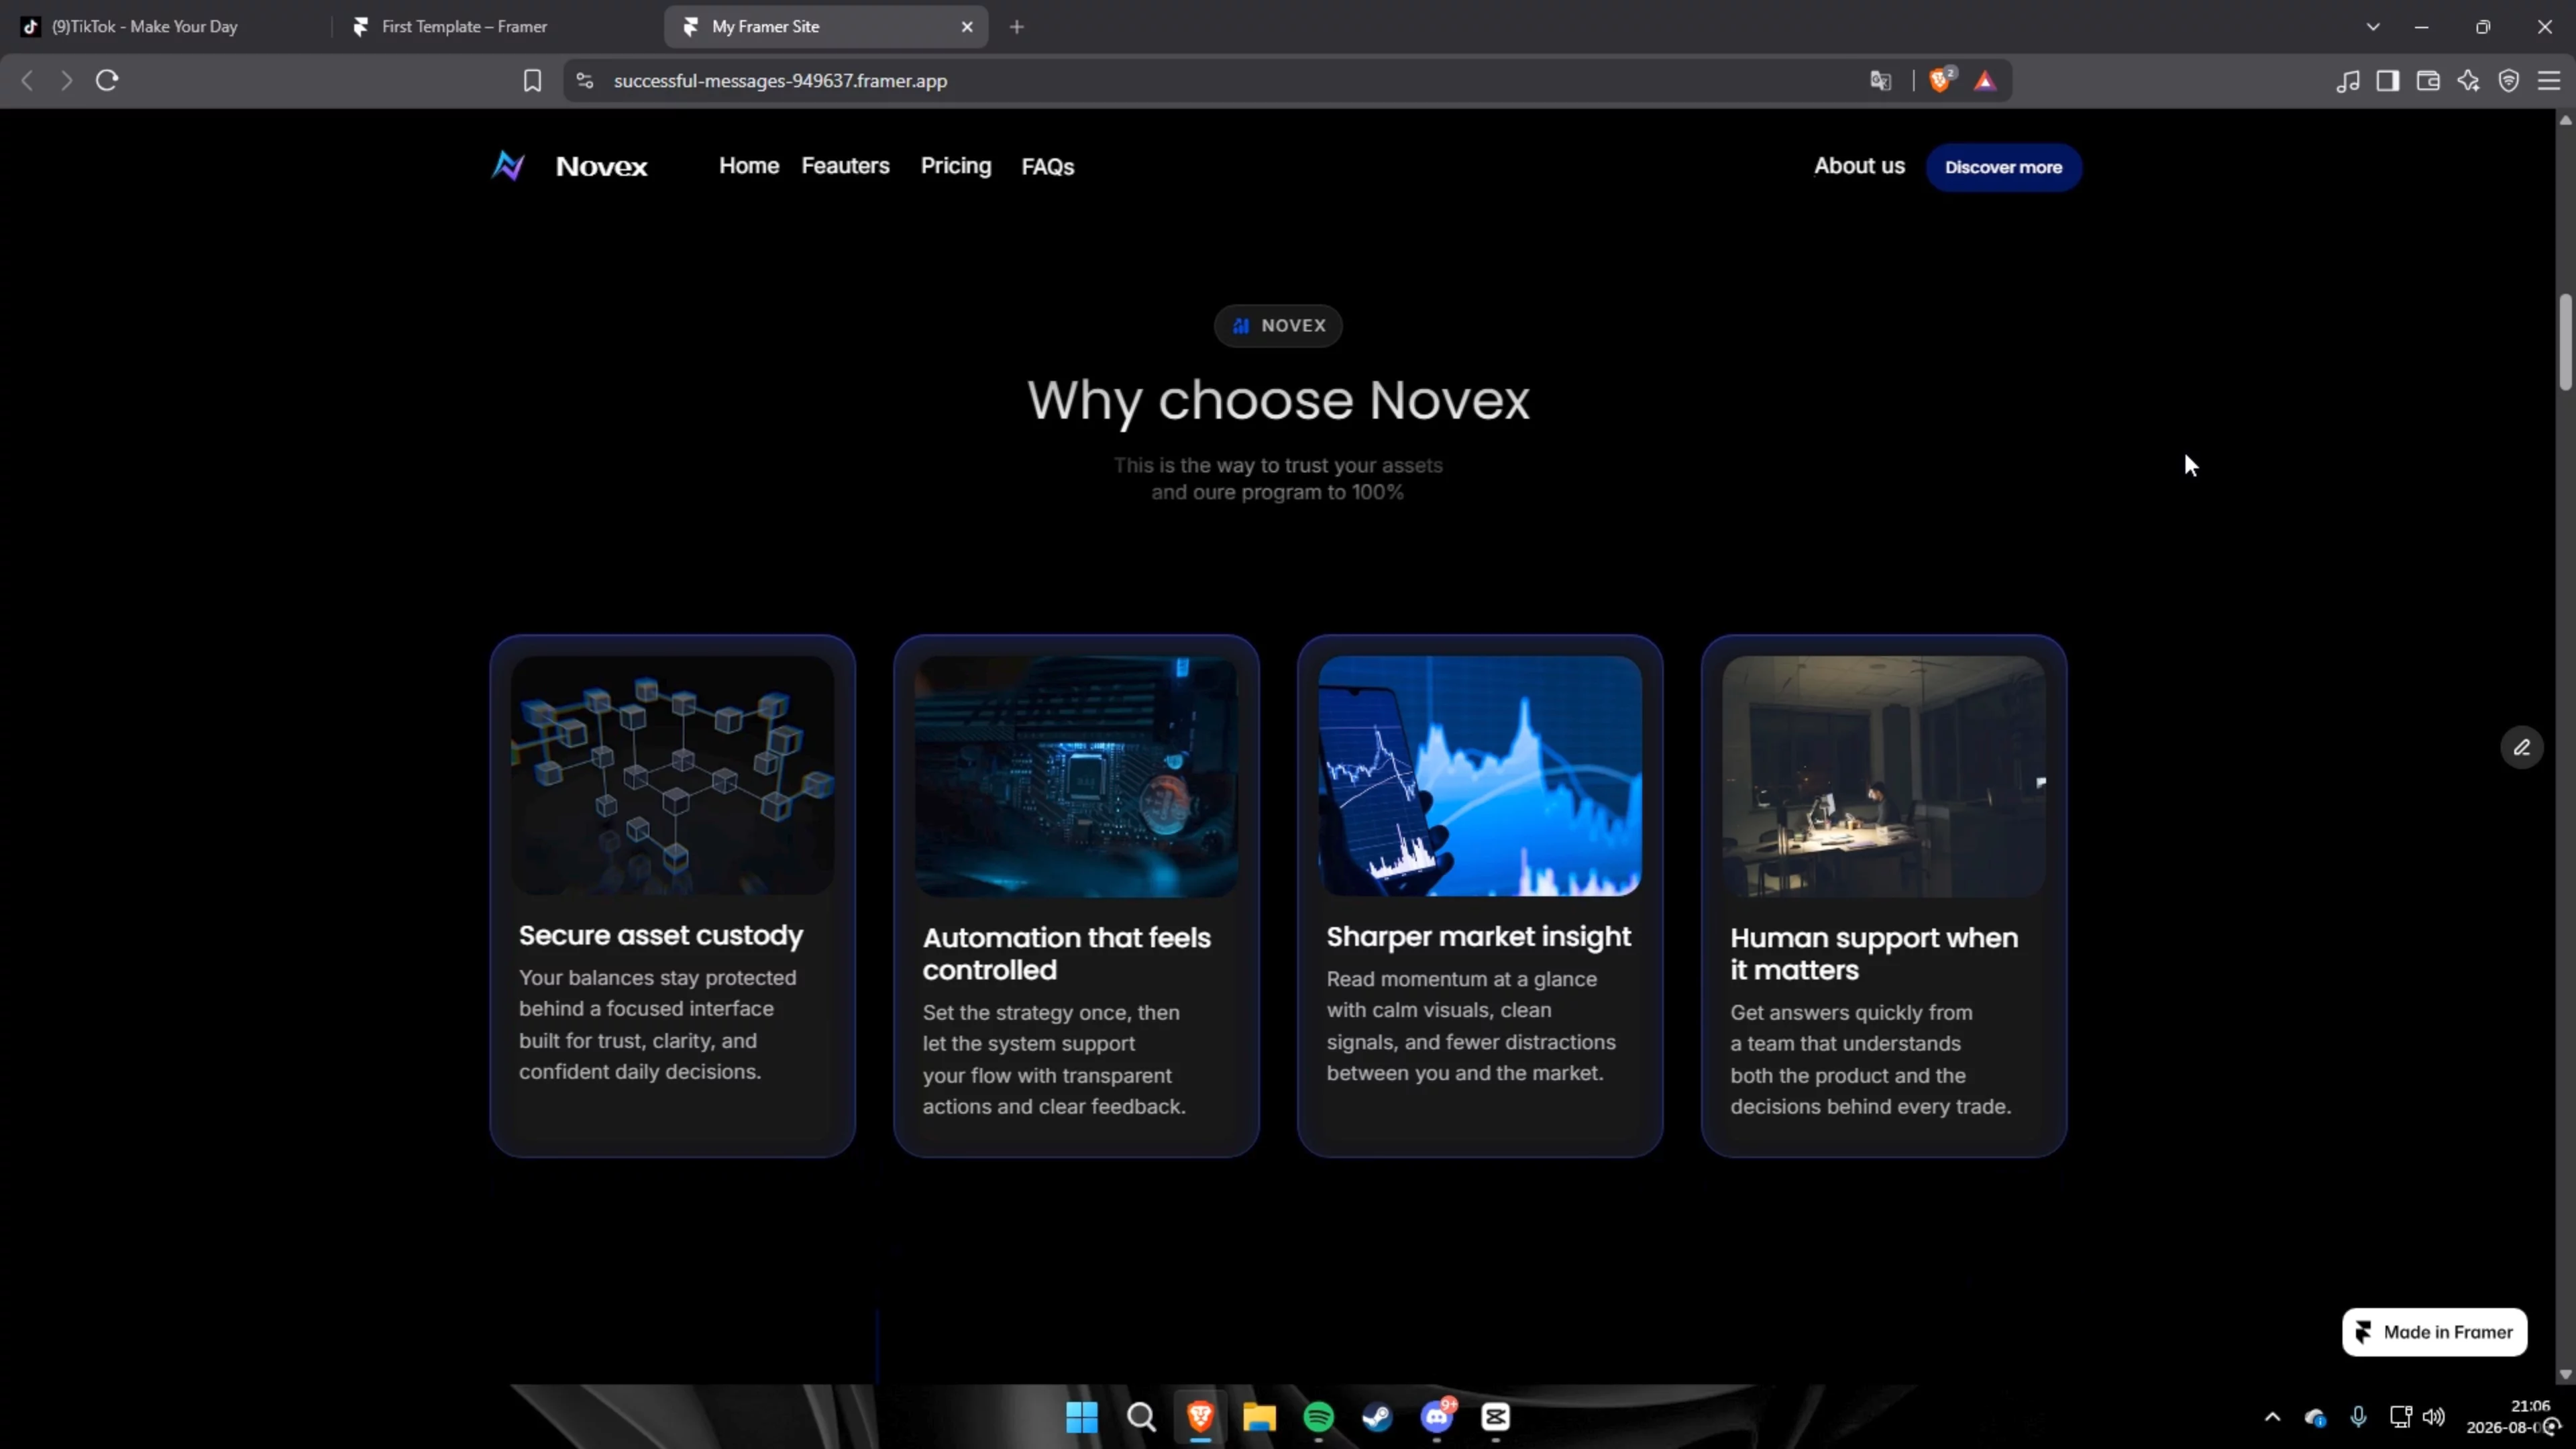Open a new browser tab

(1017, 27)
